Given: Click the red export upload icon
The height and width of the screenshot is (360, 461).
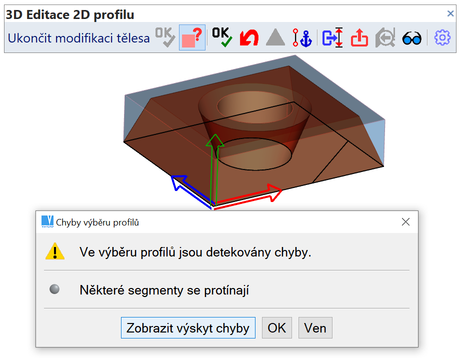Looking at the screenshot, I should 359,37.
